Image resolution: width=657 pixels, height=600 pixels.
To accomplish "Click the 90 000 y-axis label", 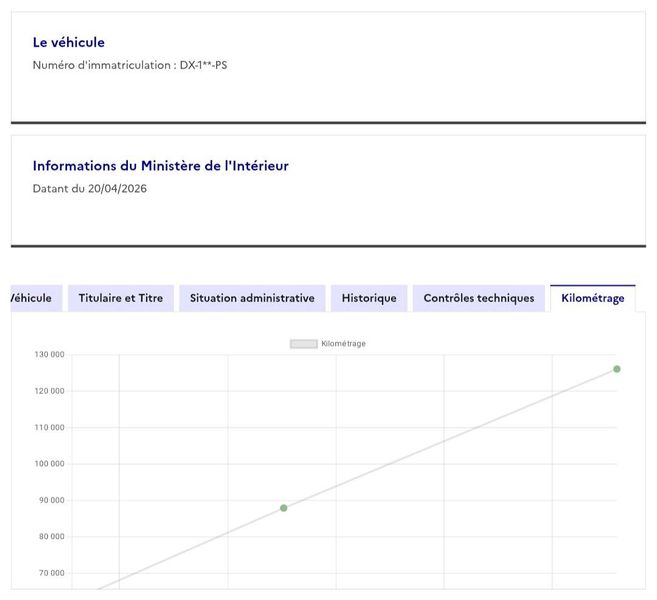I will [52, 500].
